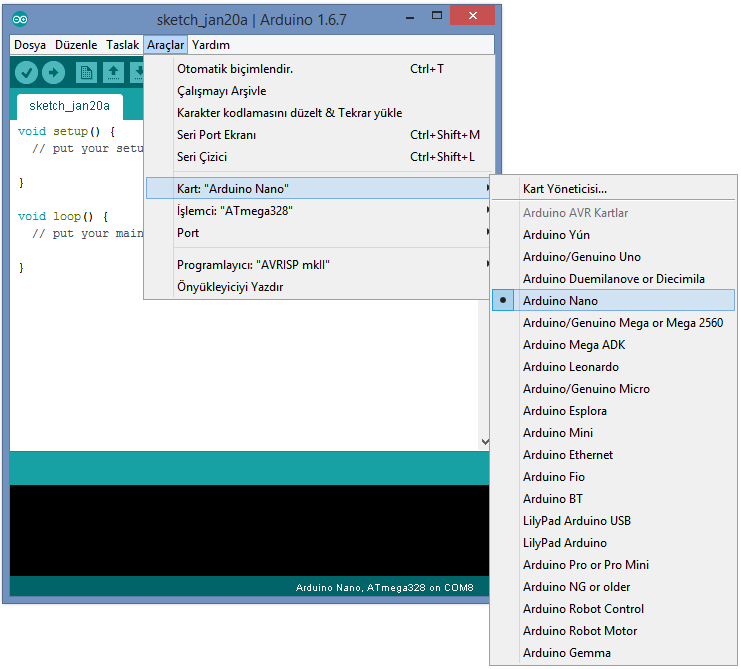Click the New sketch toolbar icon

point(86,73)
